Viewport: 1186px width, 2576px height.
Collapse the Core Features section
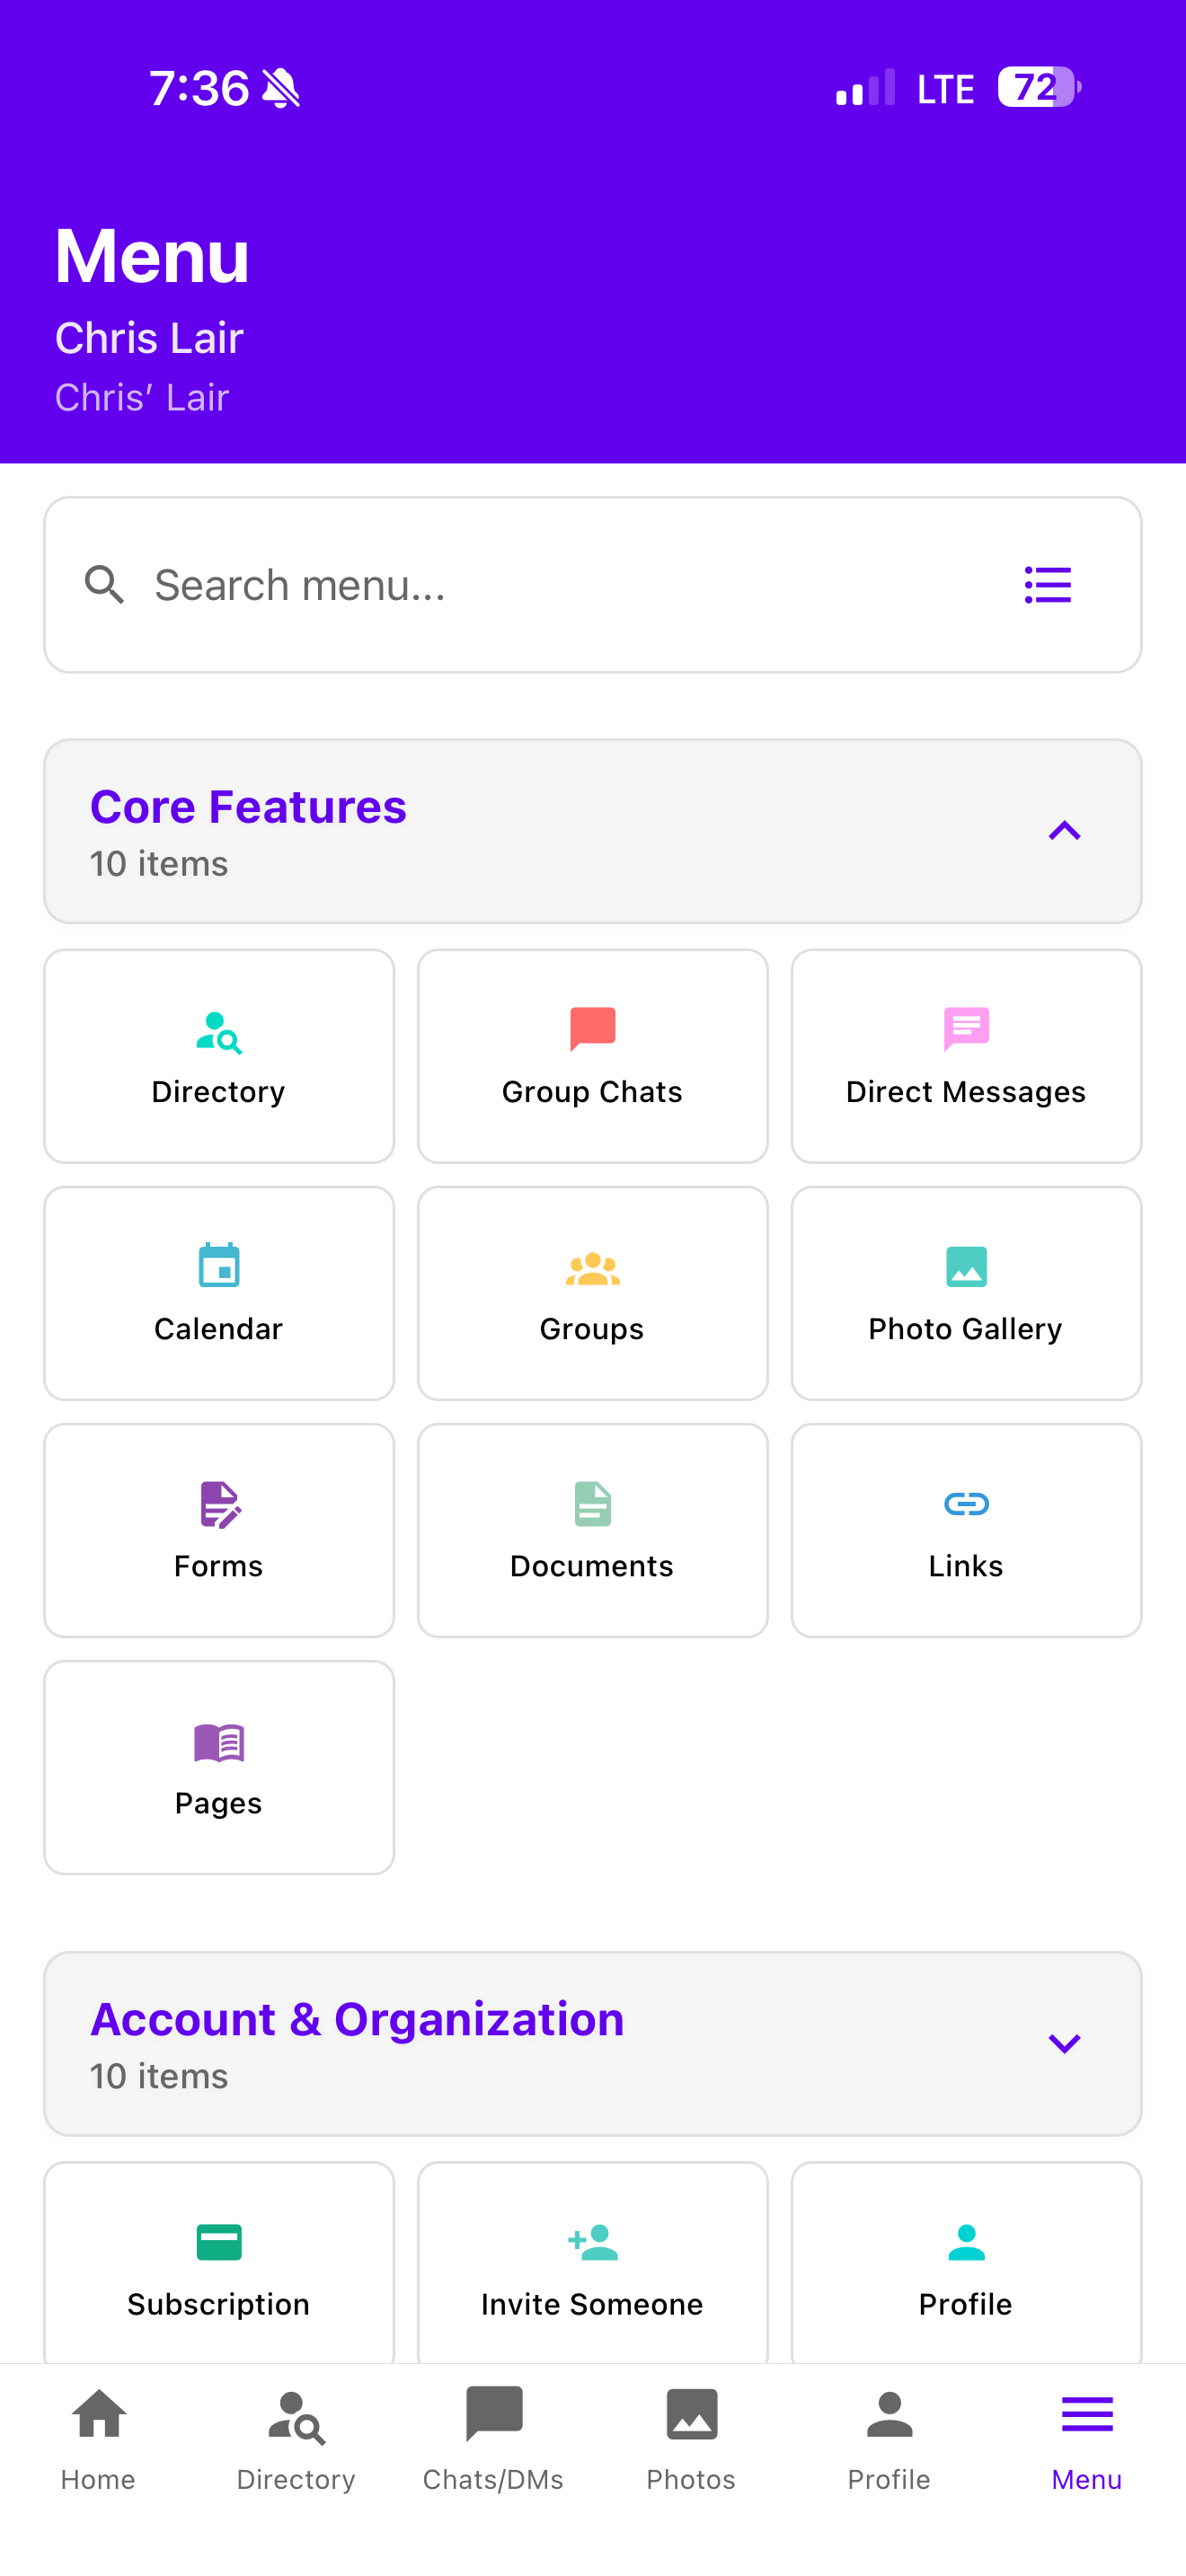coord(1063,830)
